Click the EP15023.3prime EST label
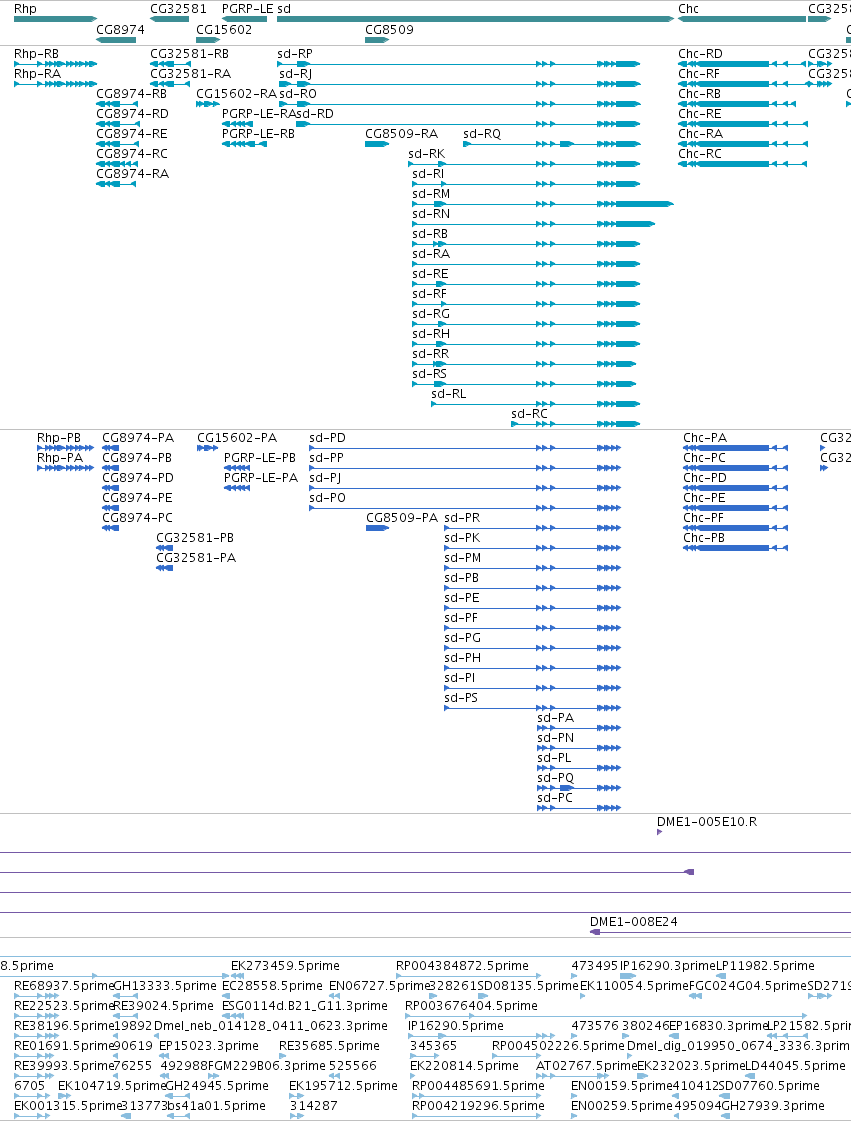The height and width of the screenshot is (1121, 851). (208, 1046)
